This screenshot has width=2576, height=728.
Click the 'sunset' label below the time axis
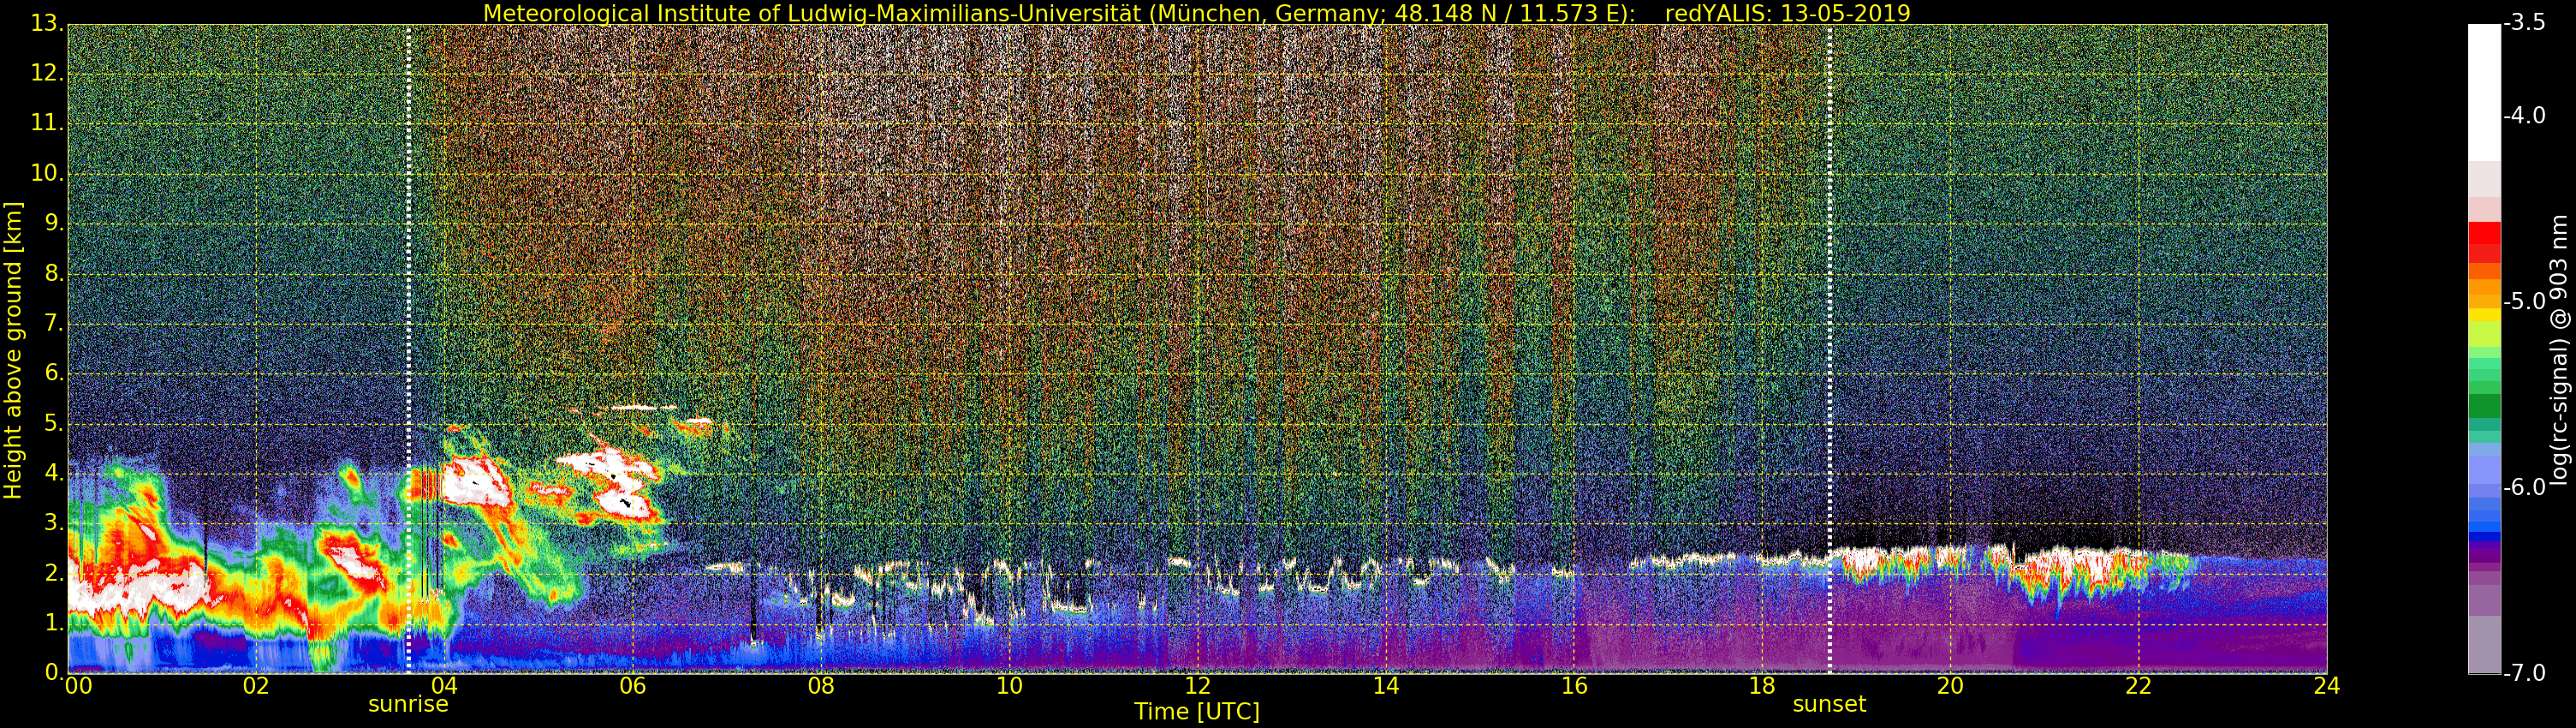1829,704
